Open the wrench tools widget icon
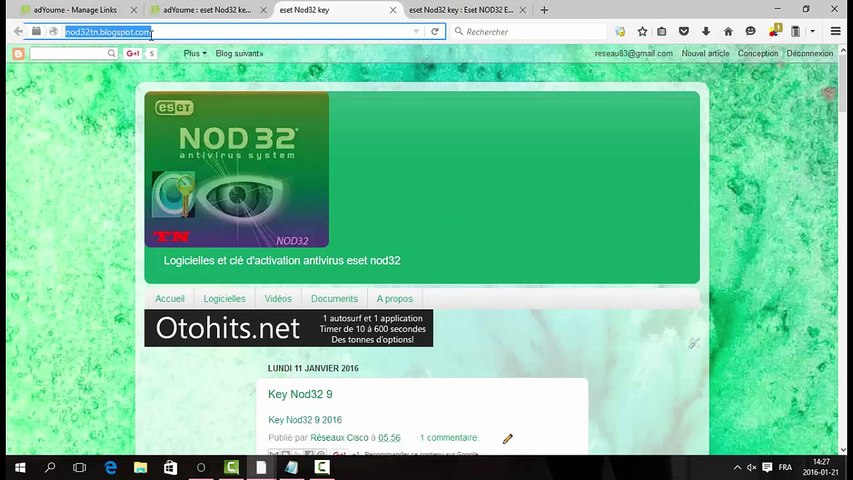853x480 pixels. pos(694,343)
